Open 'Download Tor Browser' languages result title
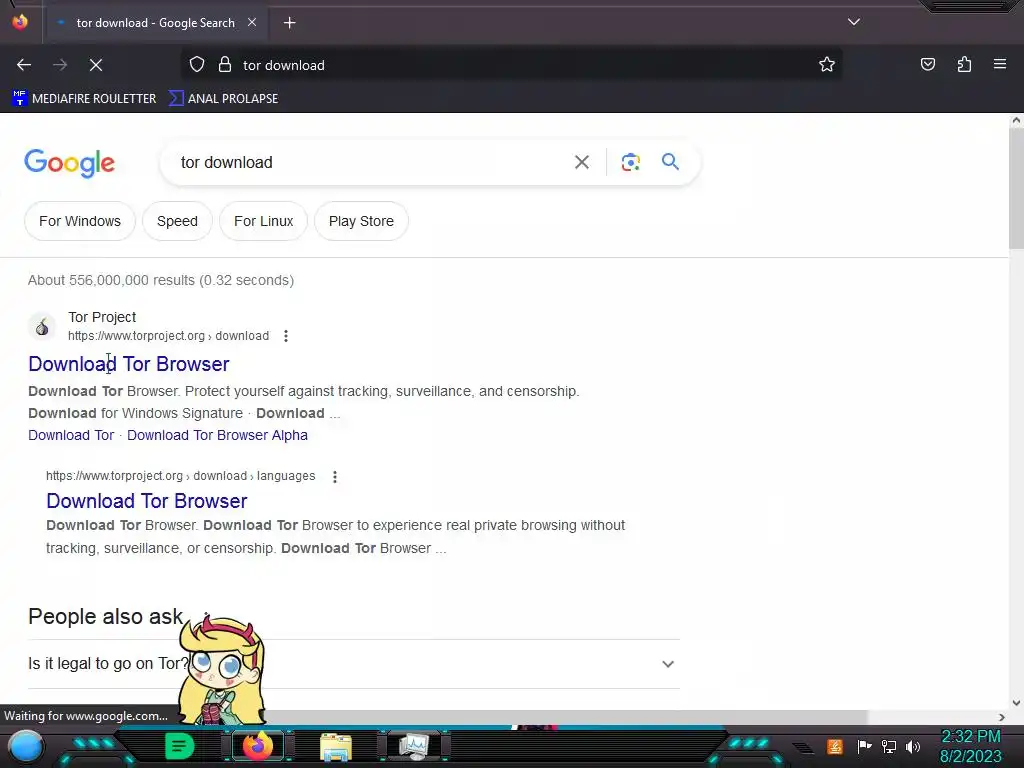 point(146,502)
